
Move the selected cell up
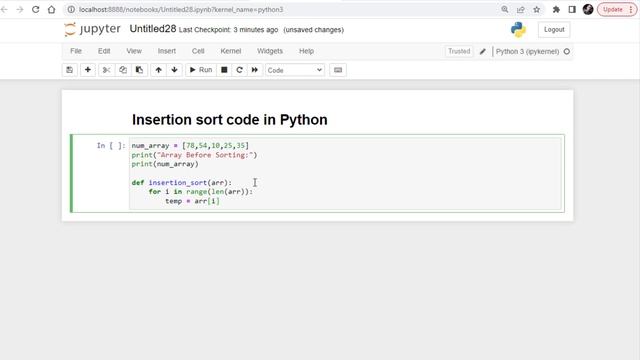tap(158, 70)
